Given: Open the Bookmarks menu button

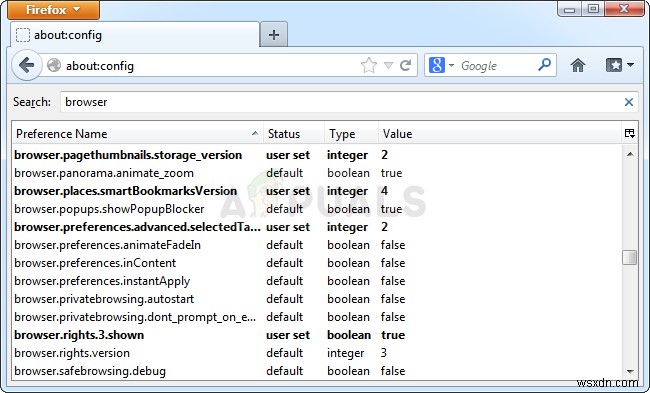Looking at the screenshot, I should tap(614, 65).
